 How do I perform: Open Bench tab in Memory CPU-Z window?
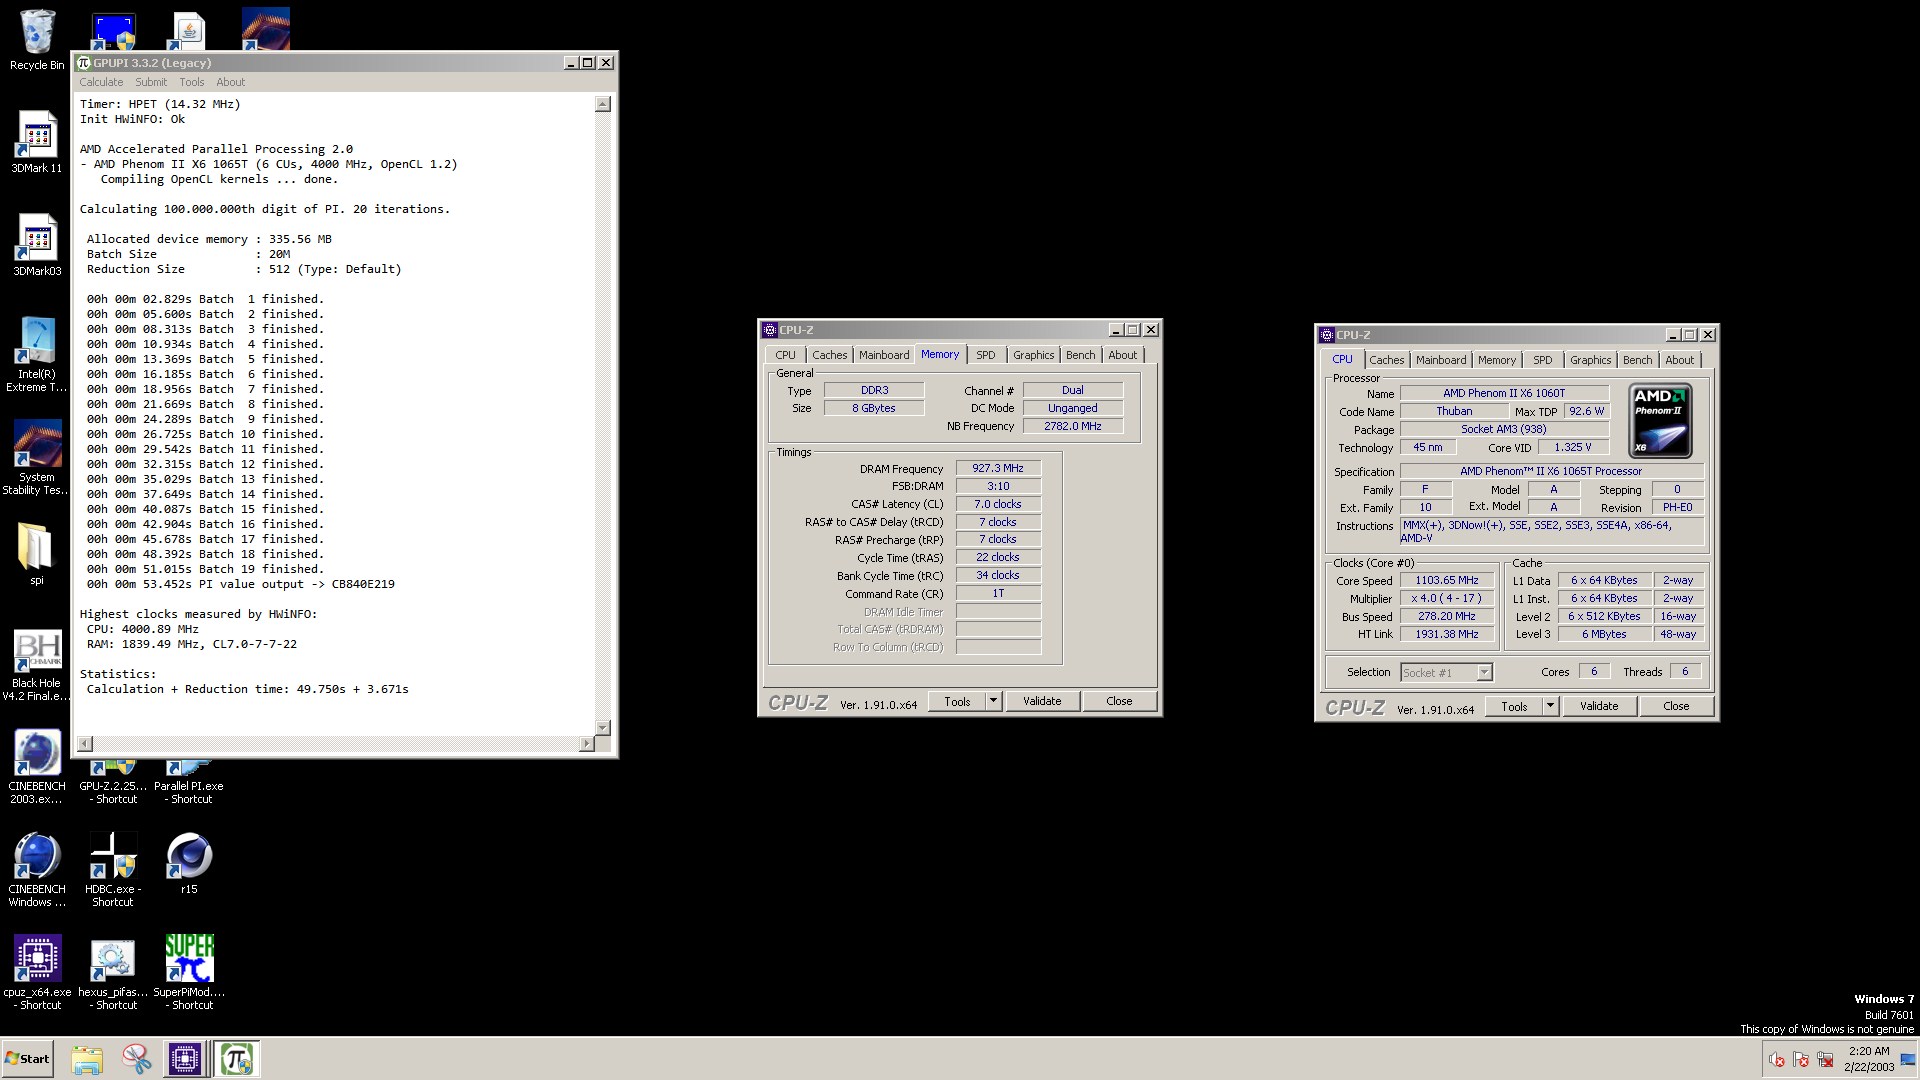[1080, 355]
